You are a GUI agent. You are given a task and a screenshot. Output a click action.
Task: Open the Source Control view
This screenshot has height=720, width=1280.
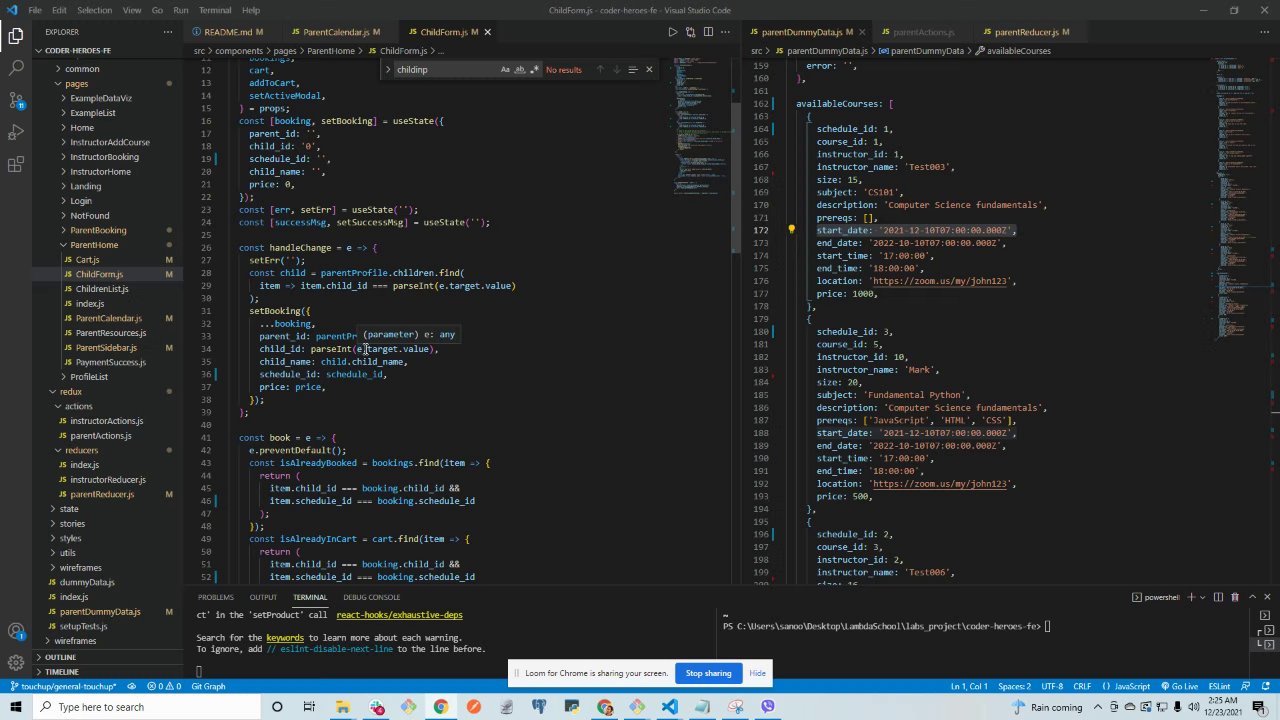[16, 100]
